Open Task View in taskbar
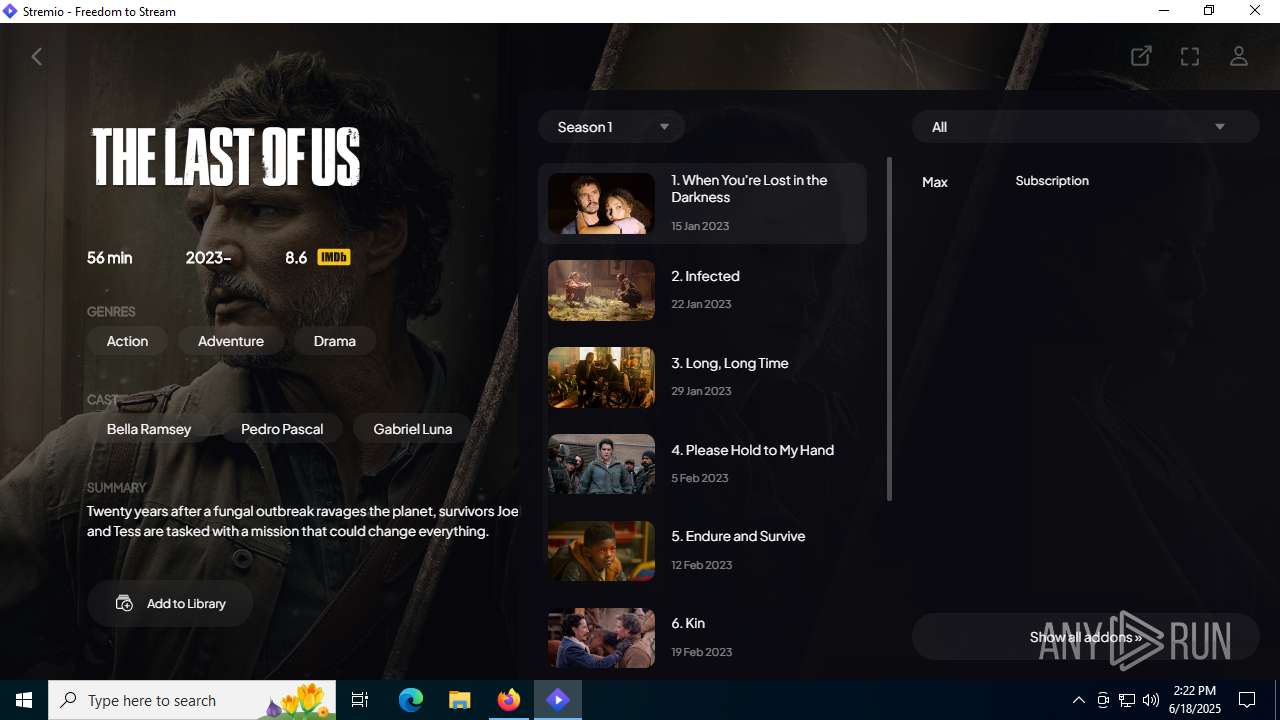 (360, 700)
